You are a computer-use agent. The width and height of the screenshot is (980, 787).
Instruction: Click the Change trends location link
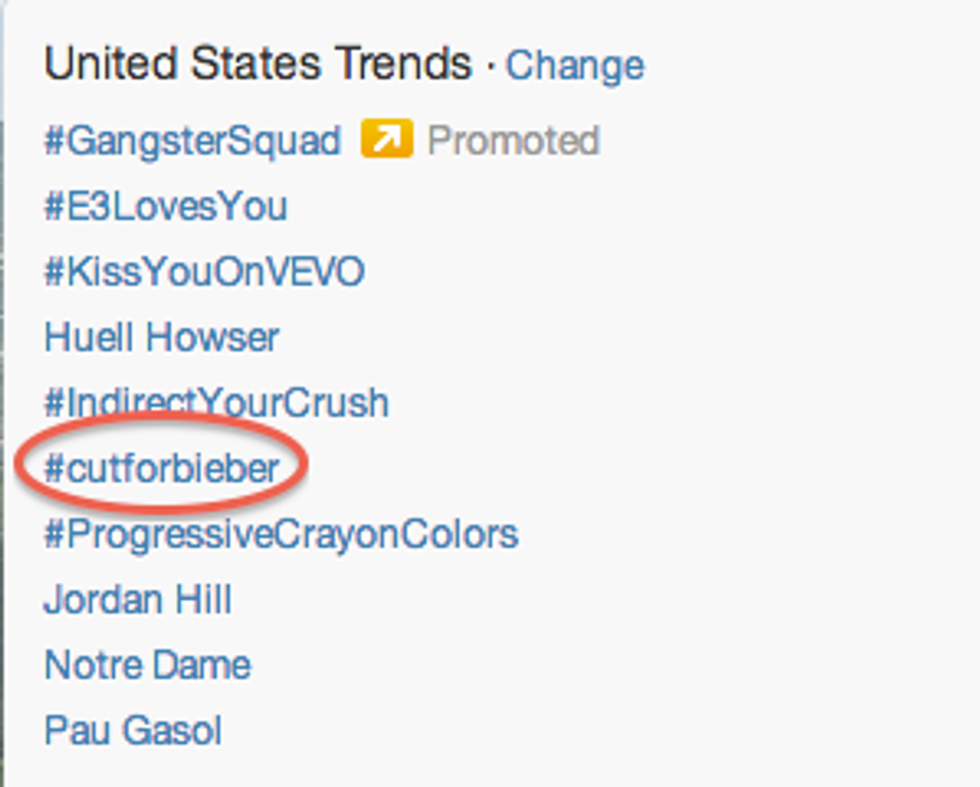coord(575,66)
